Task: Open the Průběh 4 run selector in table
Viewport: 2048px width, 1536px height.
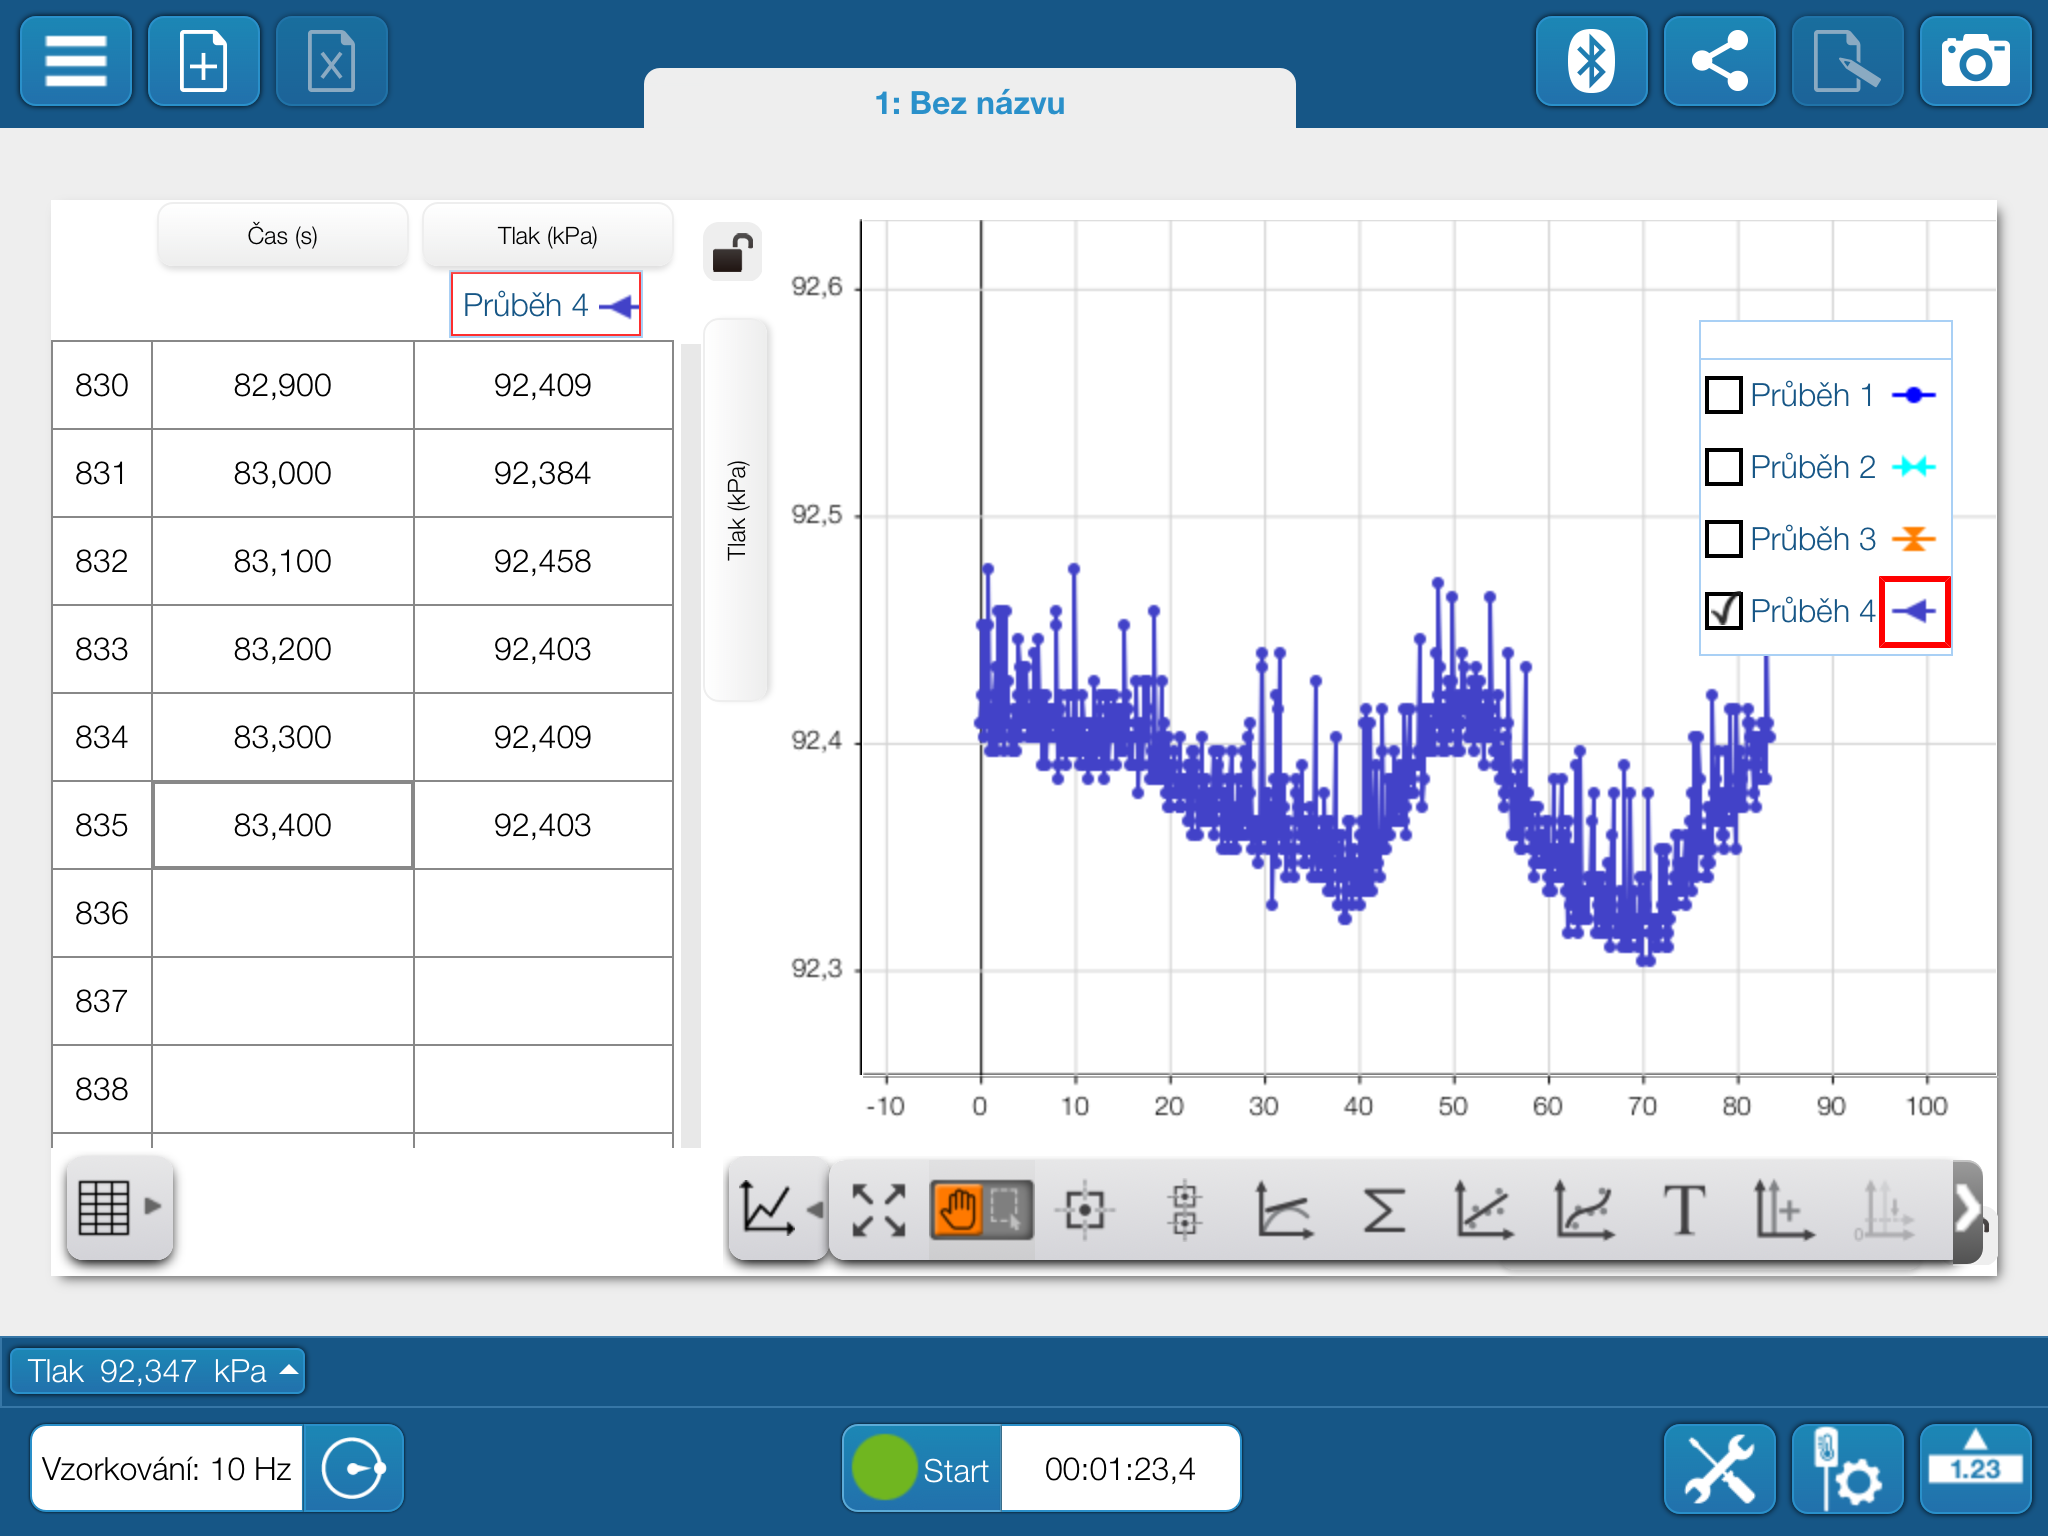Action: coord(546,304)
